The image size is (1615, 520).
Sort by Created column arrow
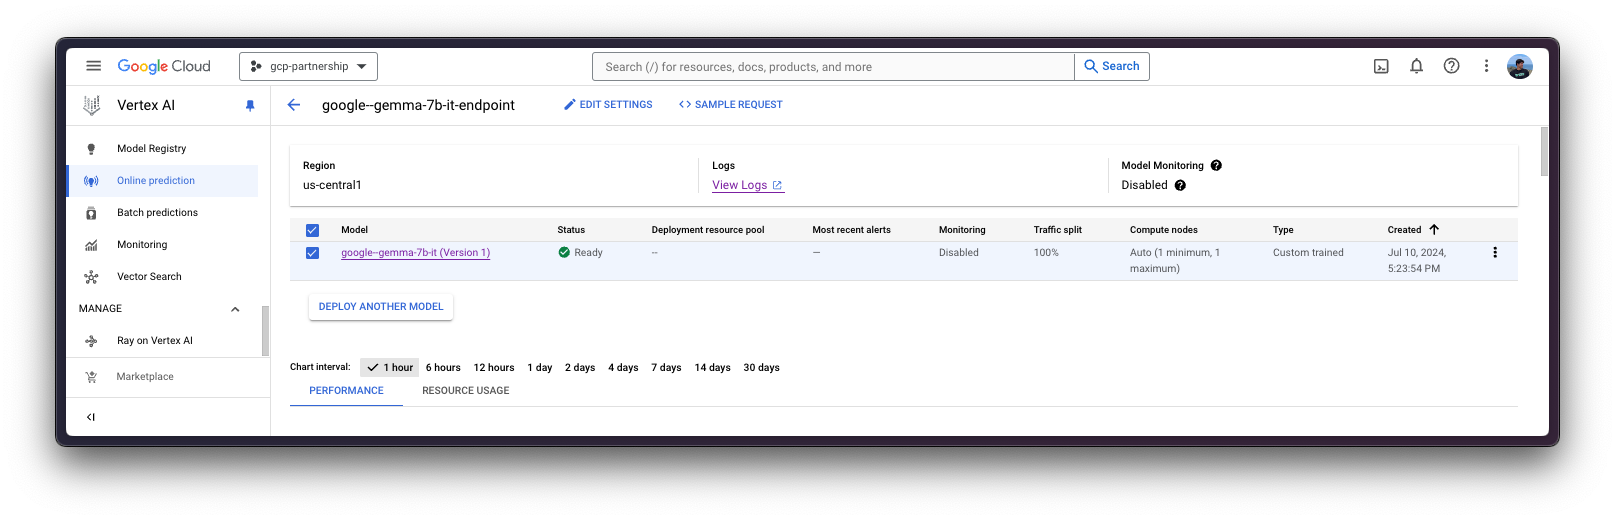click(1434, 230)
